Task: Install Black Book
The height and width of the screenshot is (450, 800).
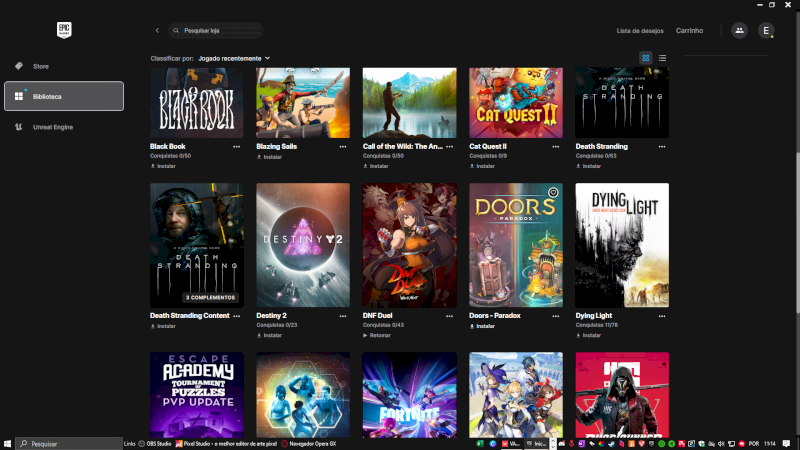Action: (x=163, y=166)
